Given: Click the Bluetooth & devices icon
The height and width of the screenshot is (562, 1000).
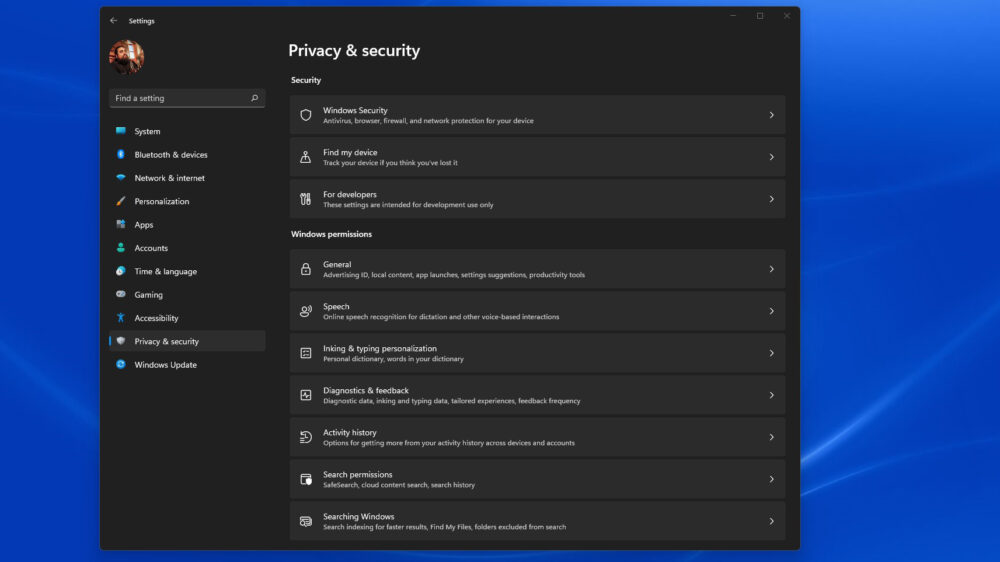Looking at the screenshot, I should point(121,154).
